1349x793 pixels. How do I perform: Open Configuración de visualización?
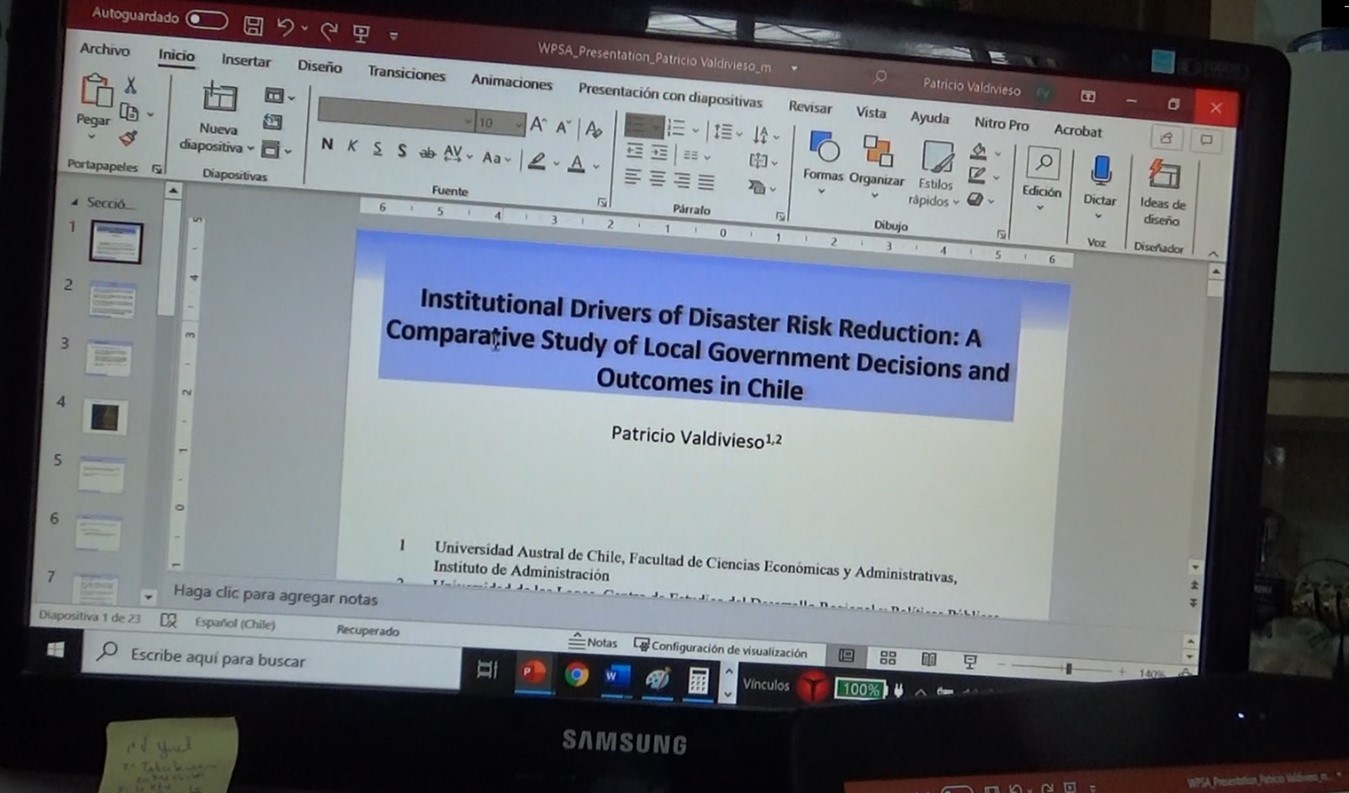721,650
